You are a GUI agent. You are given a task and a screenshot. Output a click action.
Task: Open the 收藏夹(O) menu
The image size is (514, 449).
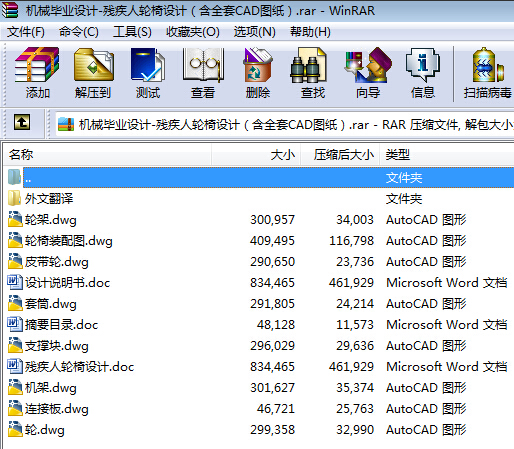click(193, 32)
